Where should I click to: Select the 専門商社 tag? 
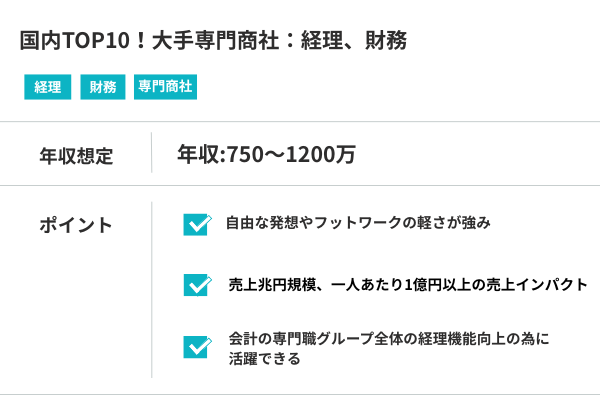pos(166,87)
